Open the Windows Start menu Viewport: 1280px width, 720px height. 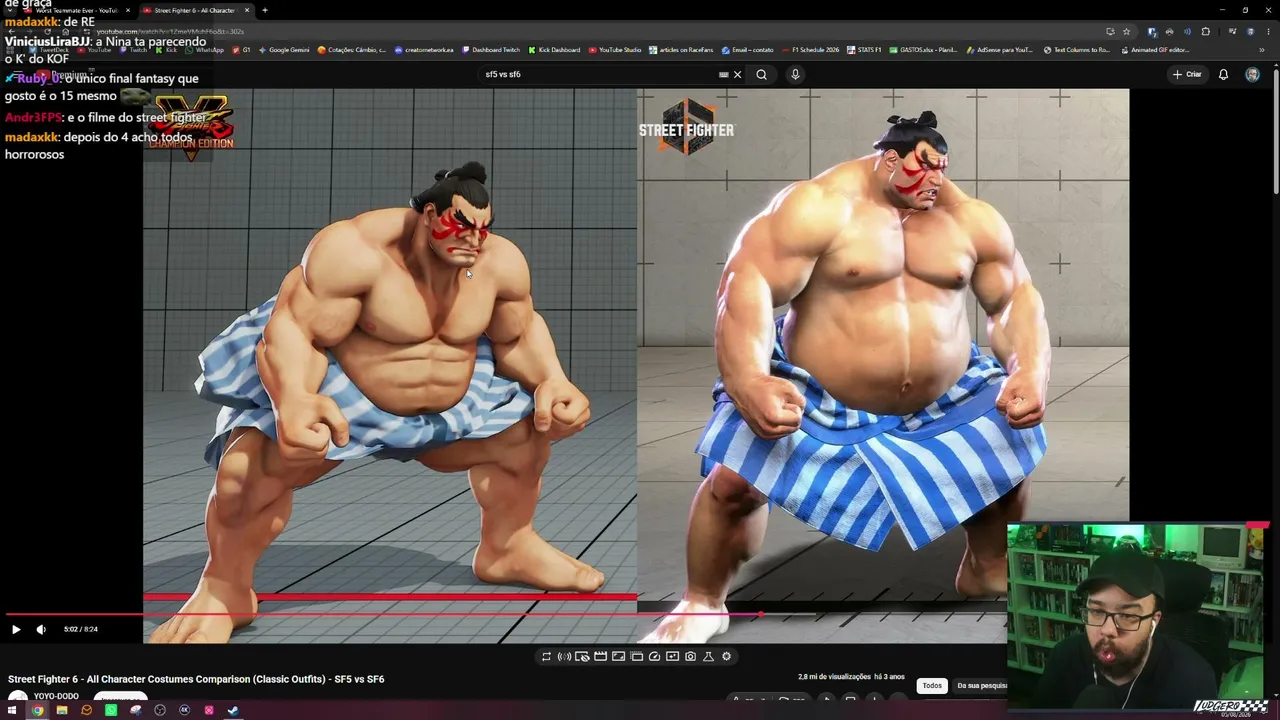pos(13,710)
